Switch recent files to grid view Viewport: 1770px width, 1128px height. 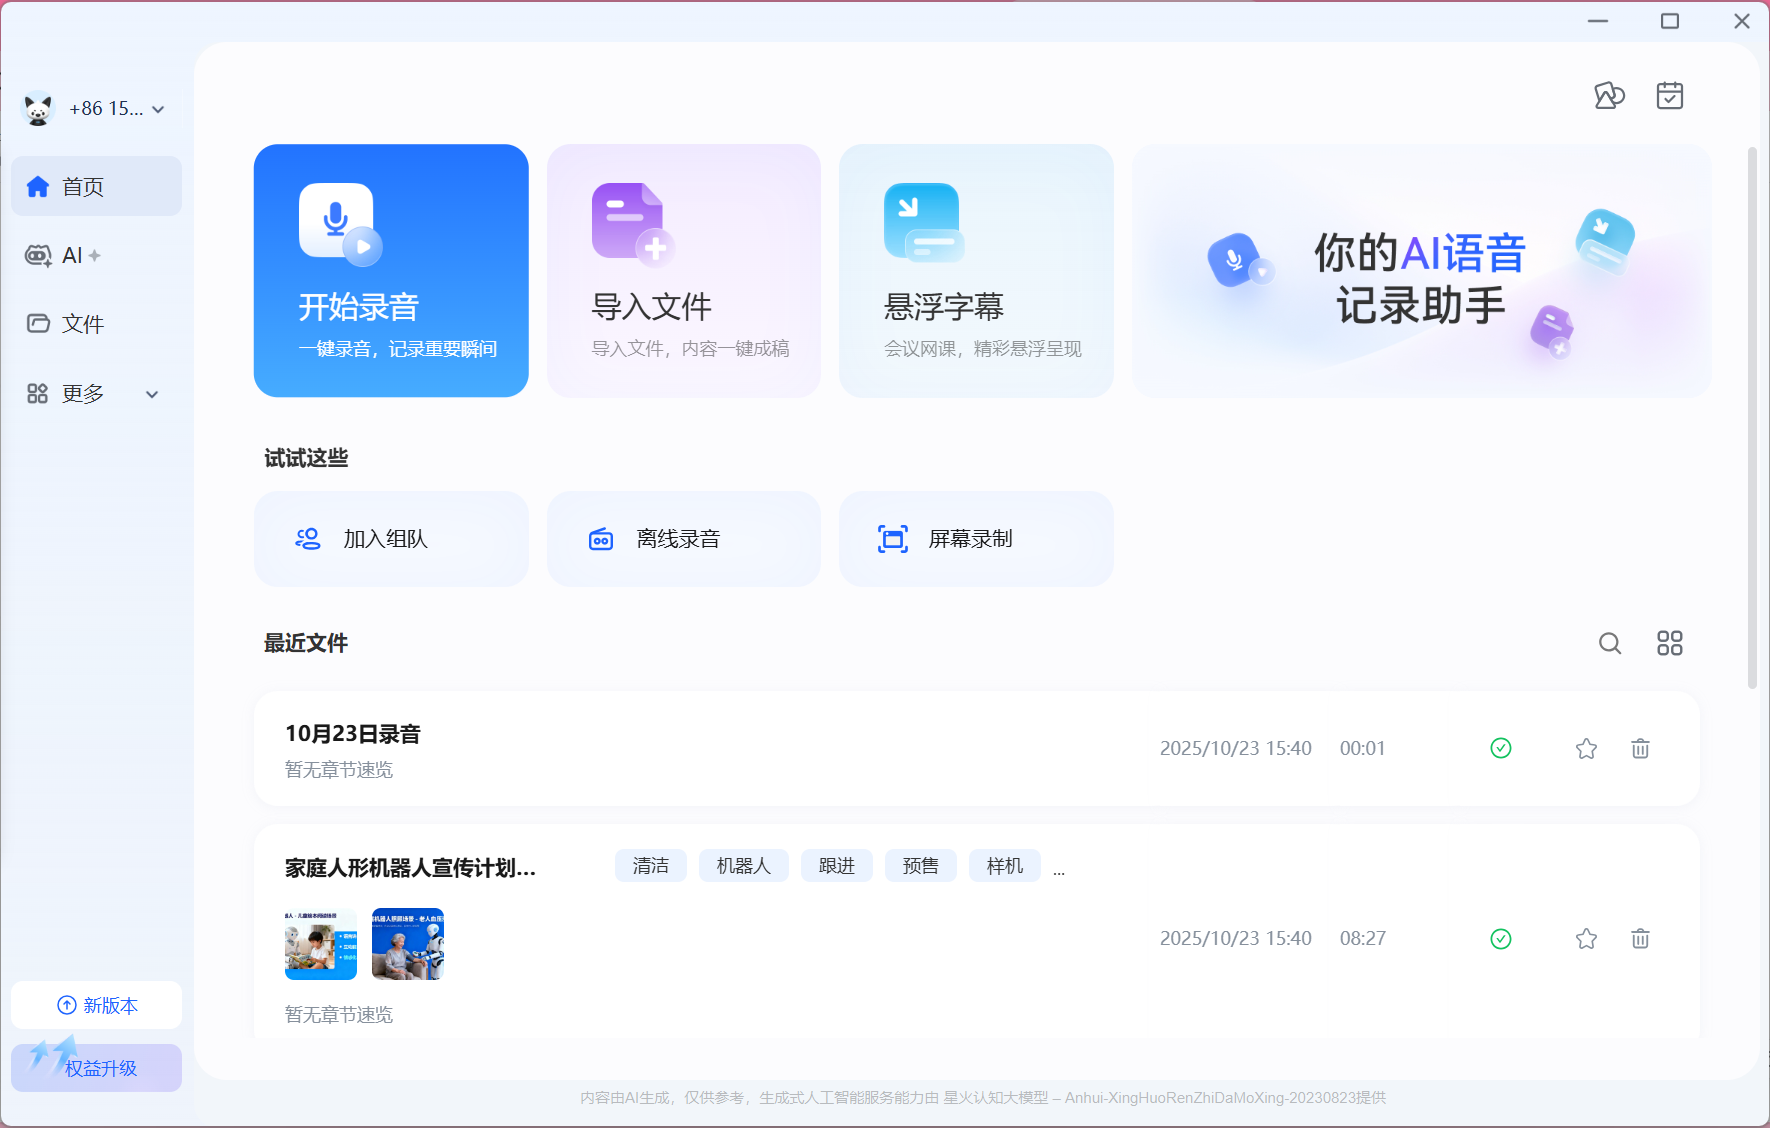coord(1669,643)
